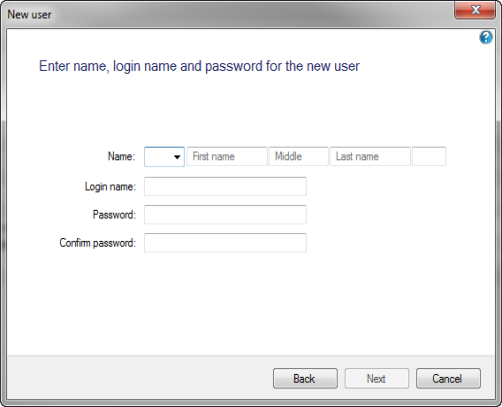Focus the First name input field
Screen dimensions: 502x407
227,156
